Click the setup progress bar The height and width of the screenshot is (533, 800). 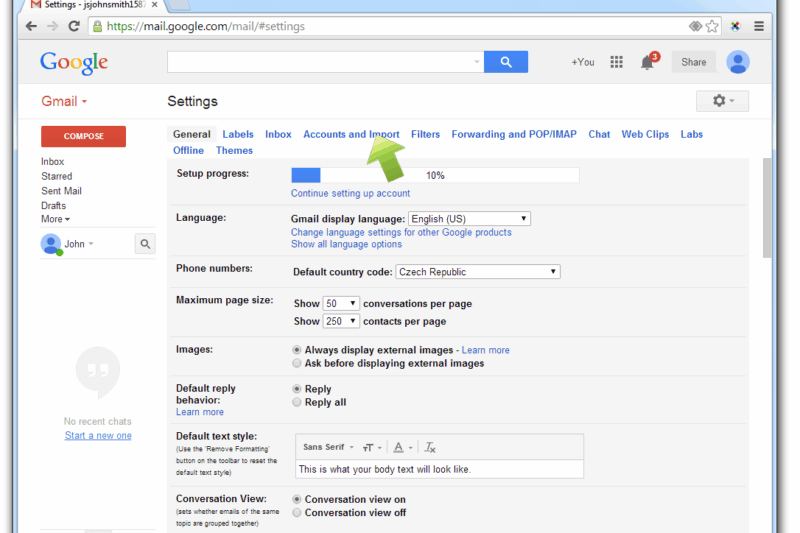pyautogui.click(x=435, y=175)
